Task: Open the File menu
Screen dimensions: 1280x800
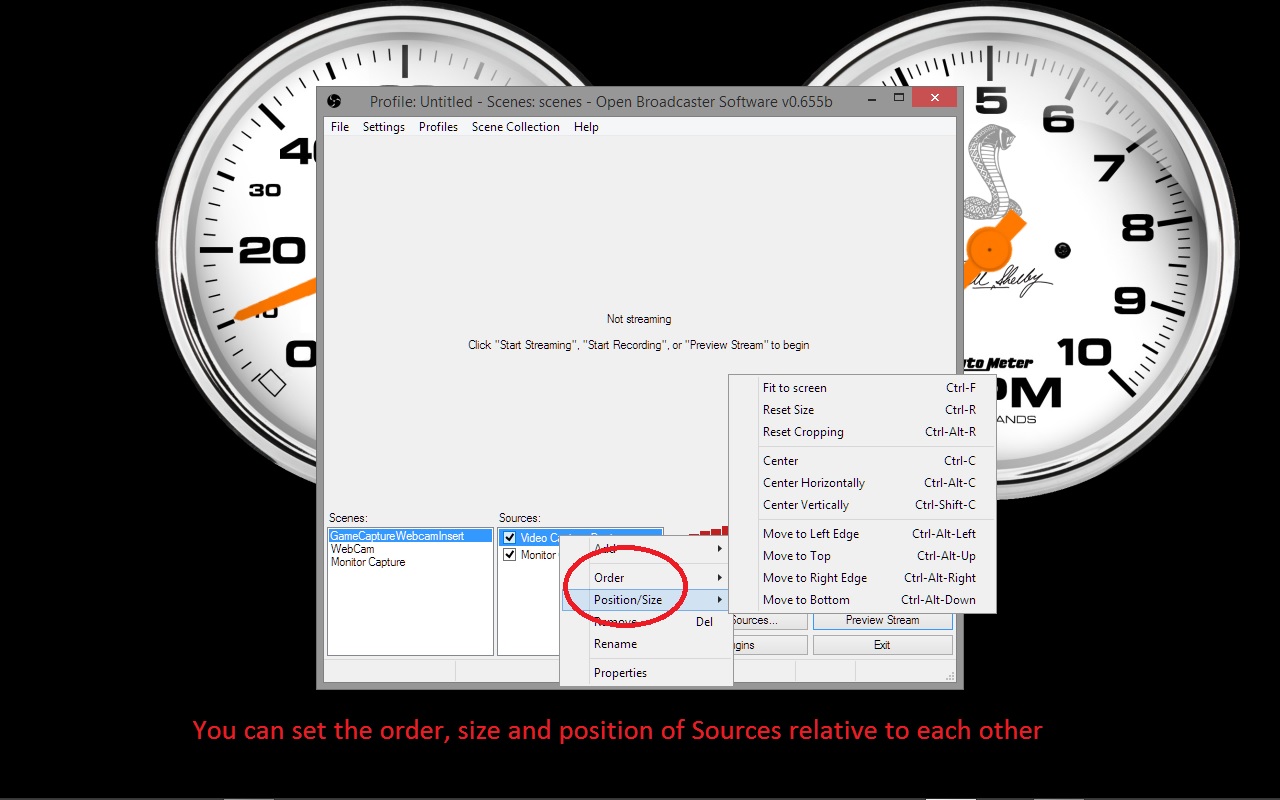Action: (340, 127)
